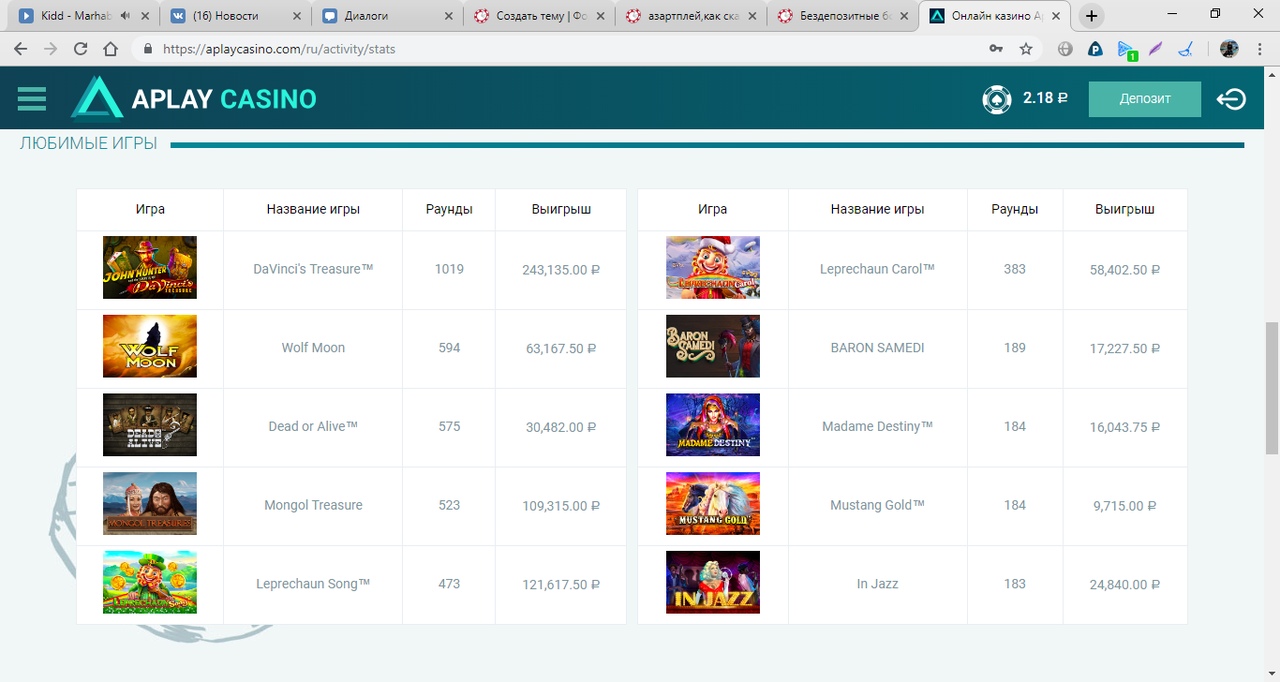The image size is (1280, 682).
Task: Open the browser home page
Action: 110,49
